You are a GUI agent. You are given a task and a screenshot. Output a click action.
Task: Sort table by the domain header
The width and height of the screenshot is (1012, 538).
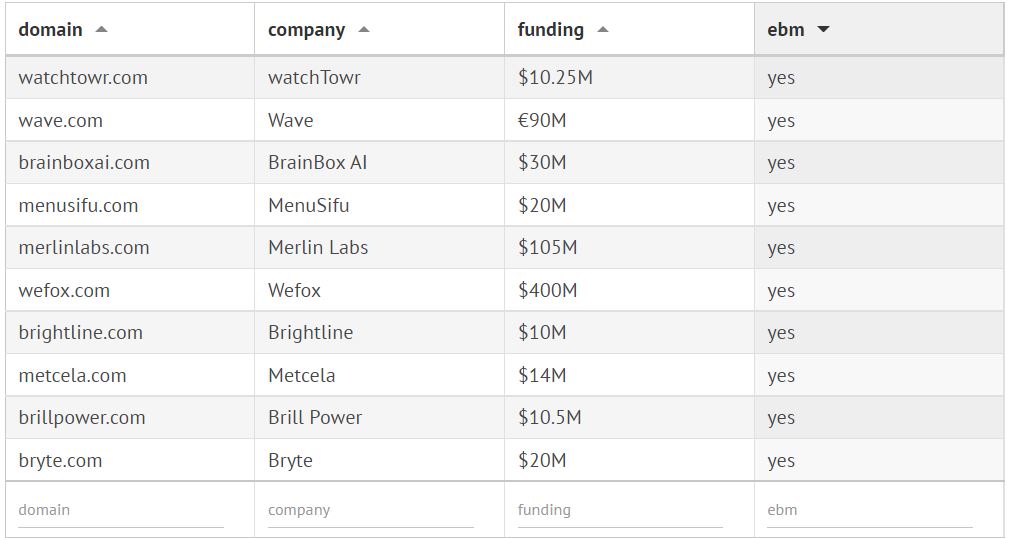[50, 30]
